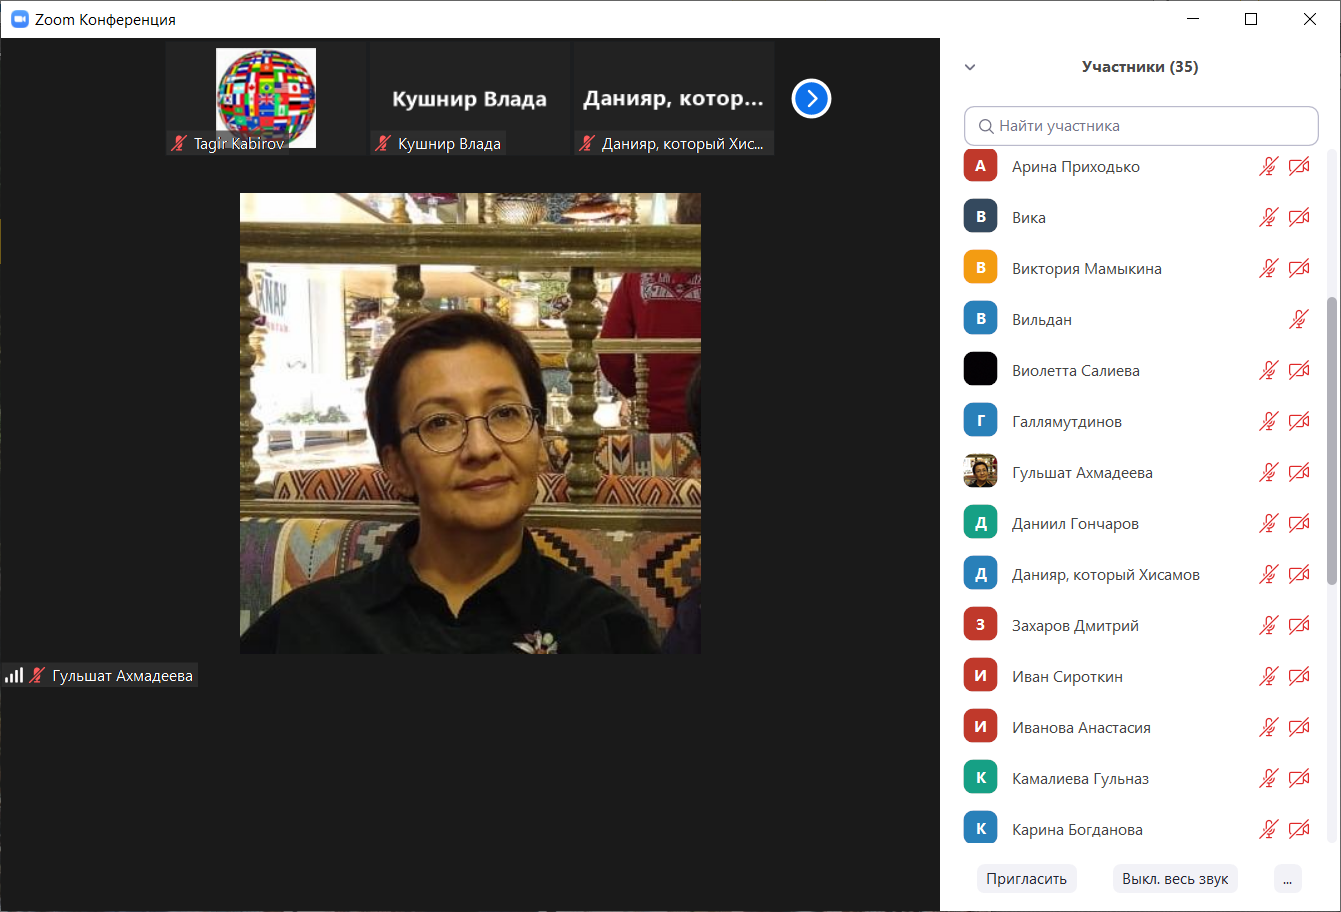
Task: Click camera-off icon for Вика
Action: (1299, 218)
